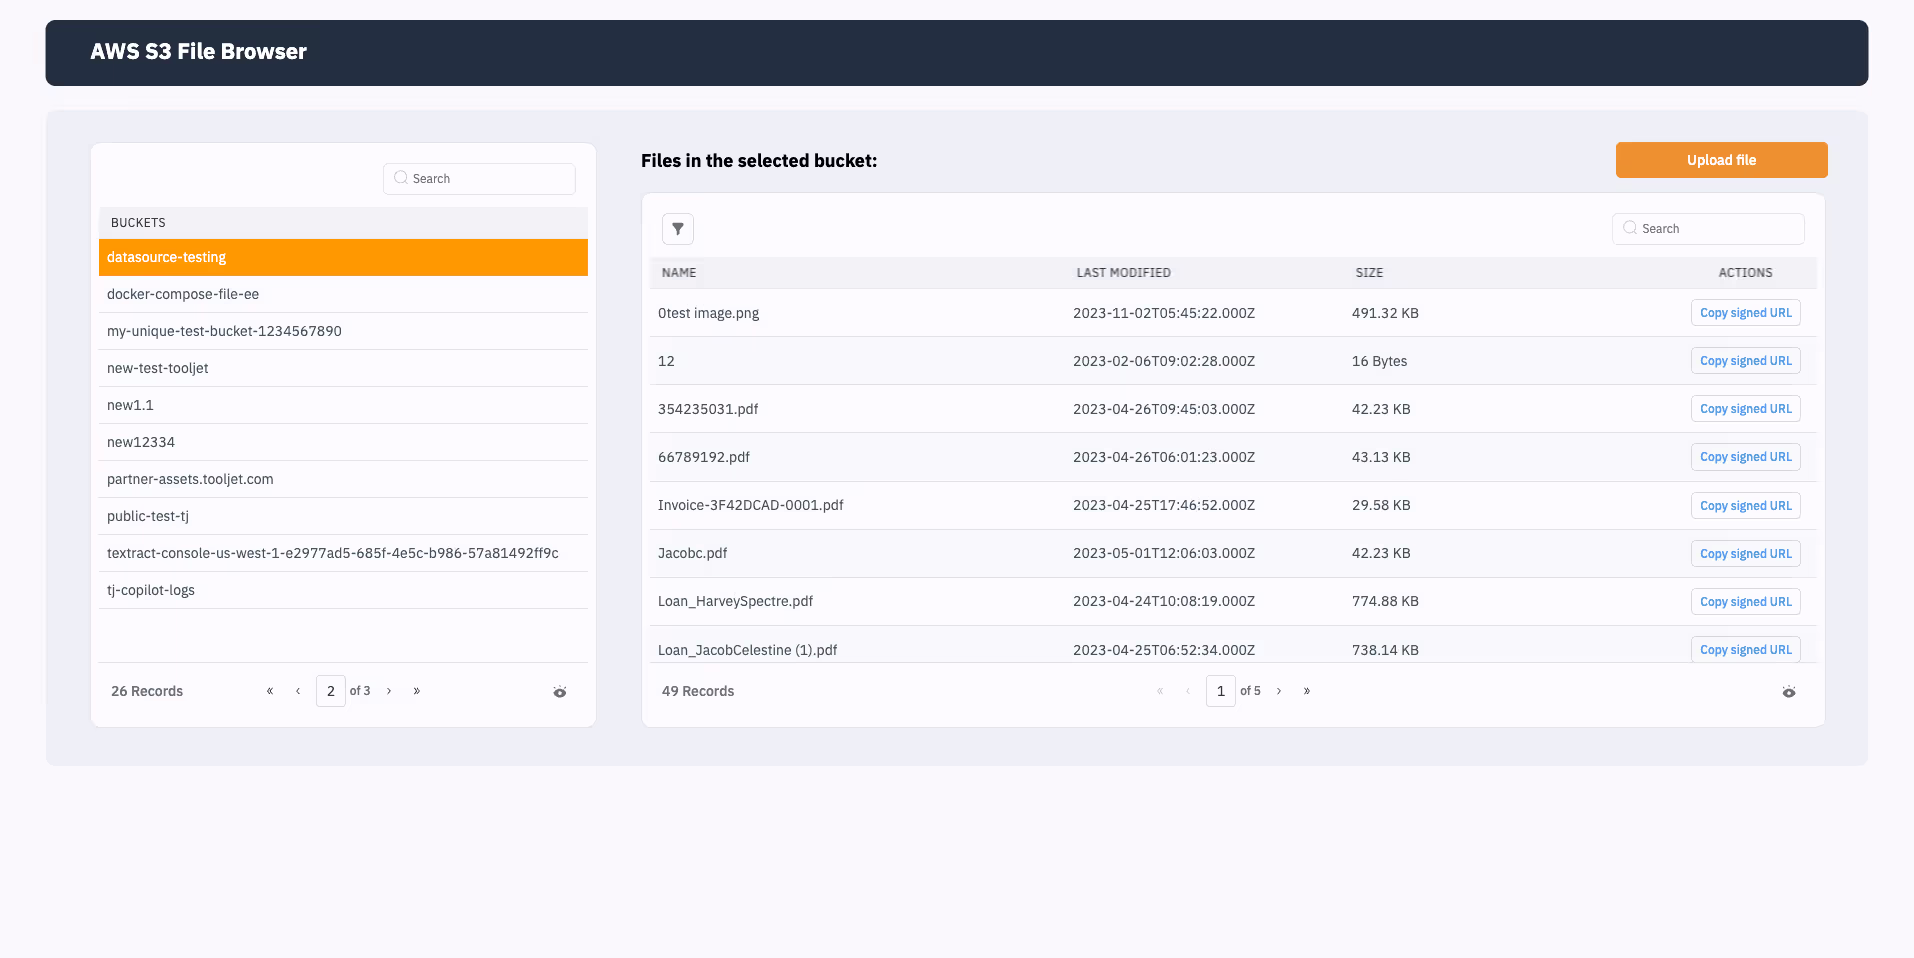Sort files by Last Modified column header
The image size is (1914, 958).
1123,273
